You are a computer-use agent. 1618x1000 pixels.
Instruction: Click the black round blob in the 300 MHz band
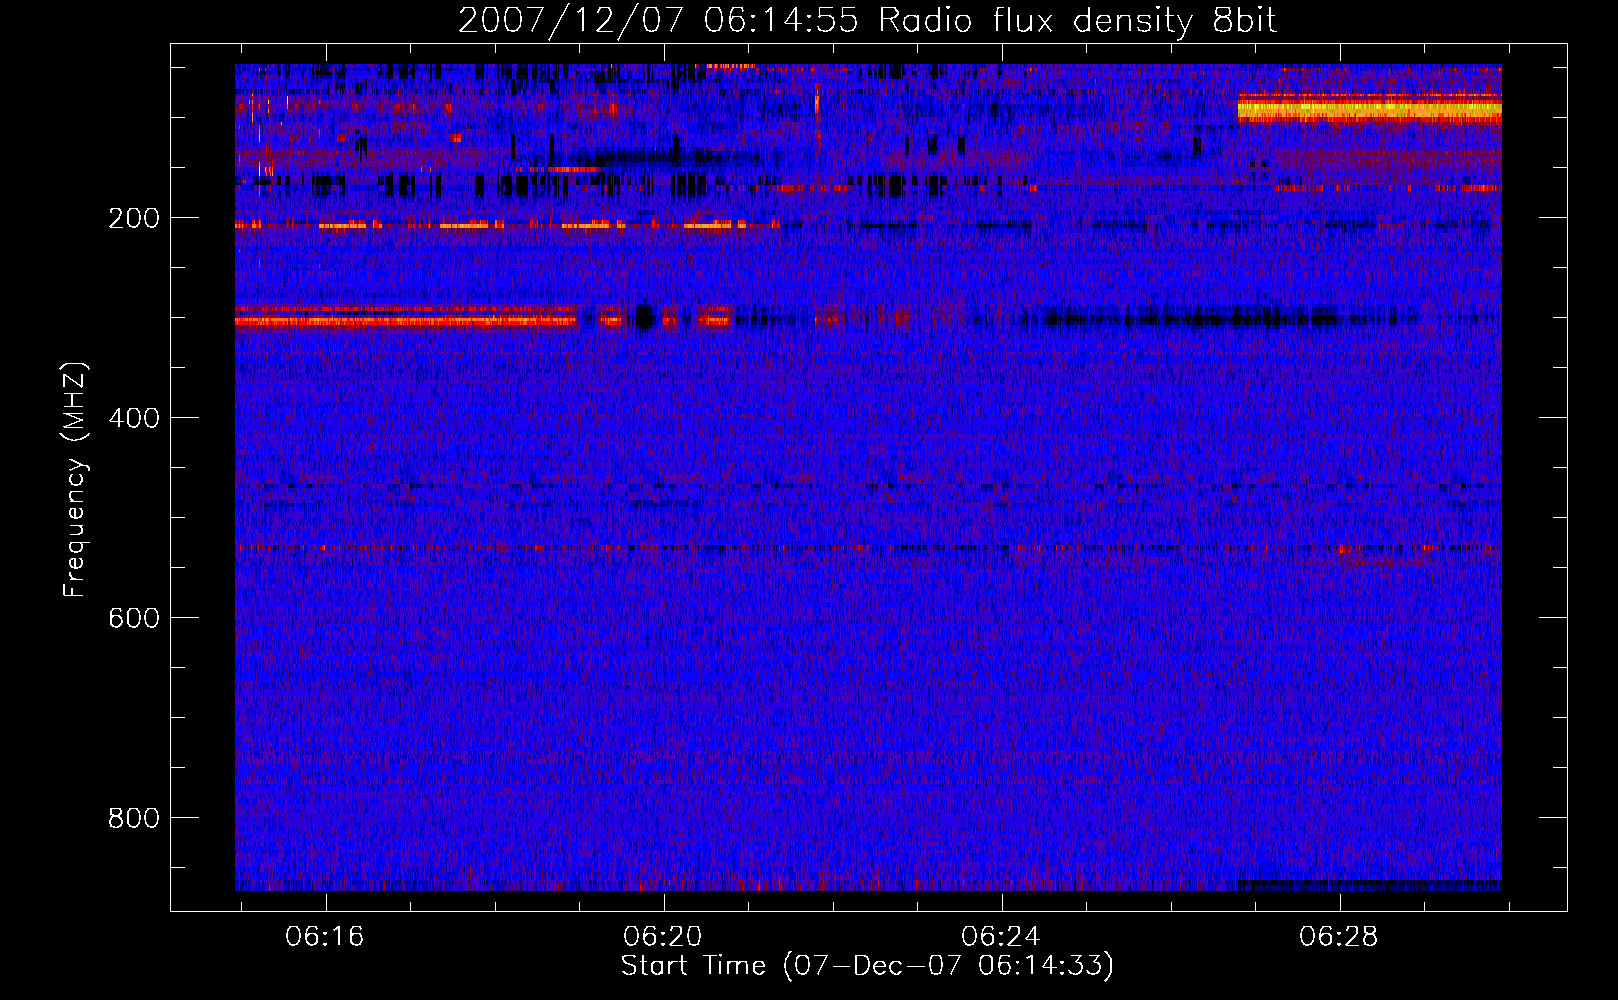pyautogui.click(x=645, y=318)
